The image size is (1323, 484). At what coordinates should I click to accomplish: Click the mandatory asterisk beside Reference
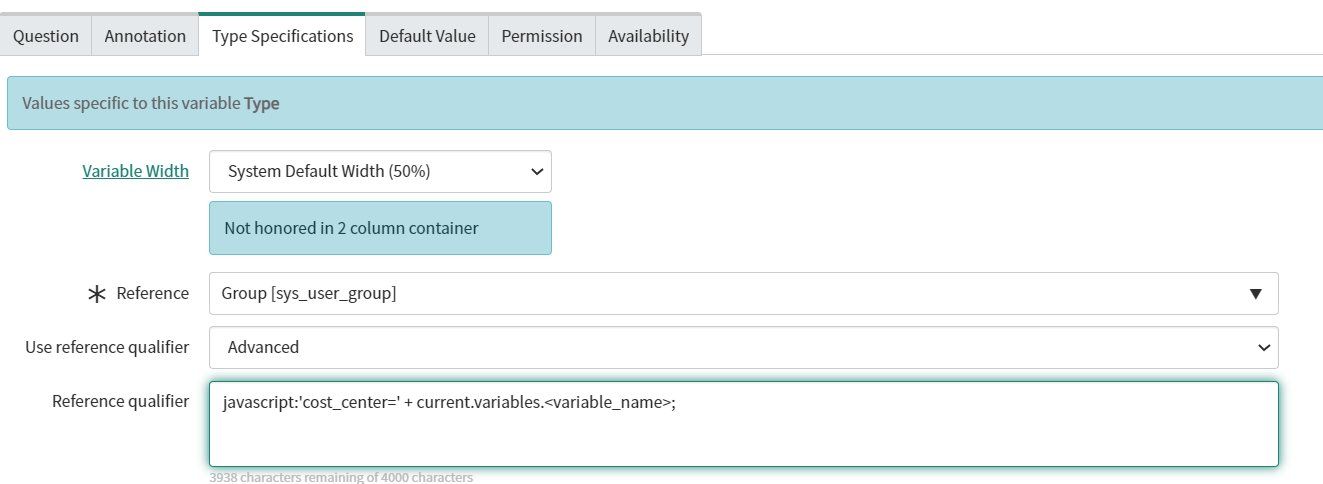[98, 294]
